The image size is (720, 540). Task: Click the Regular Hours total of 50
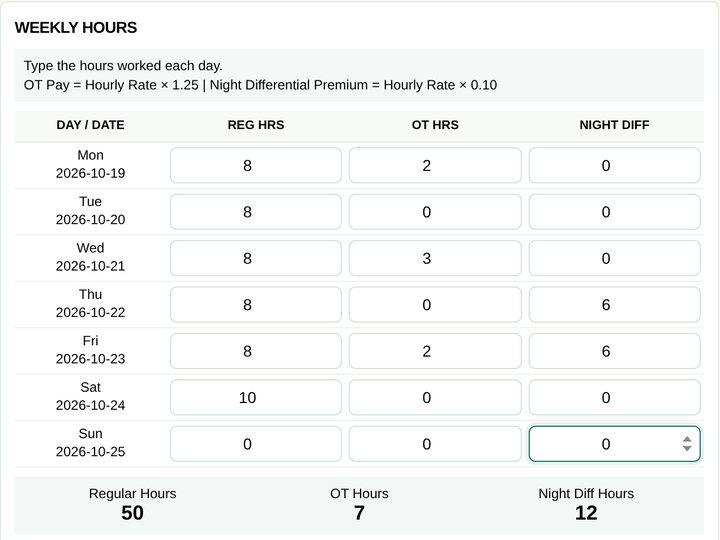tap(132, 513)
